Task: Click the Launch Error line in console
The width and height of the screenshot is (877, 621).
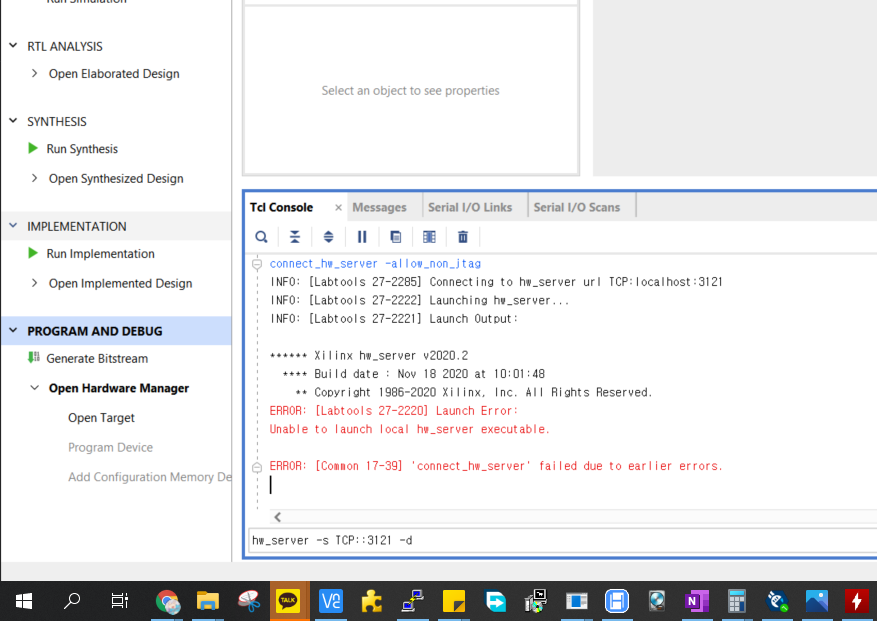Action: [x=394, y=411]
